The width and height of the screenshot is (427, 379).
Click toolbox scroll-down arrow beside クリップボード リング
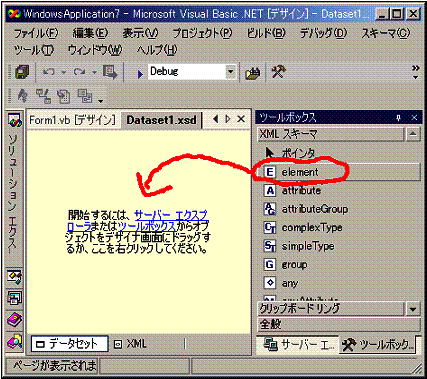[x=413, y=309]
